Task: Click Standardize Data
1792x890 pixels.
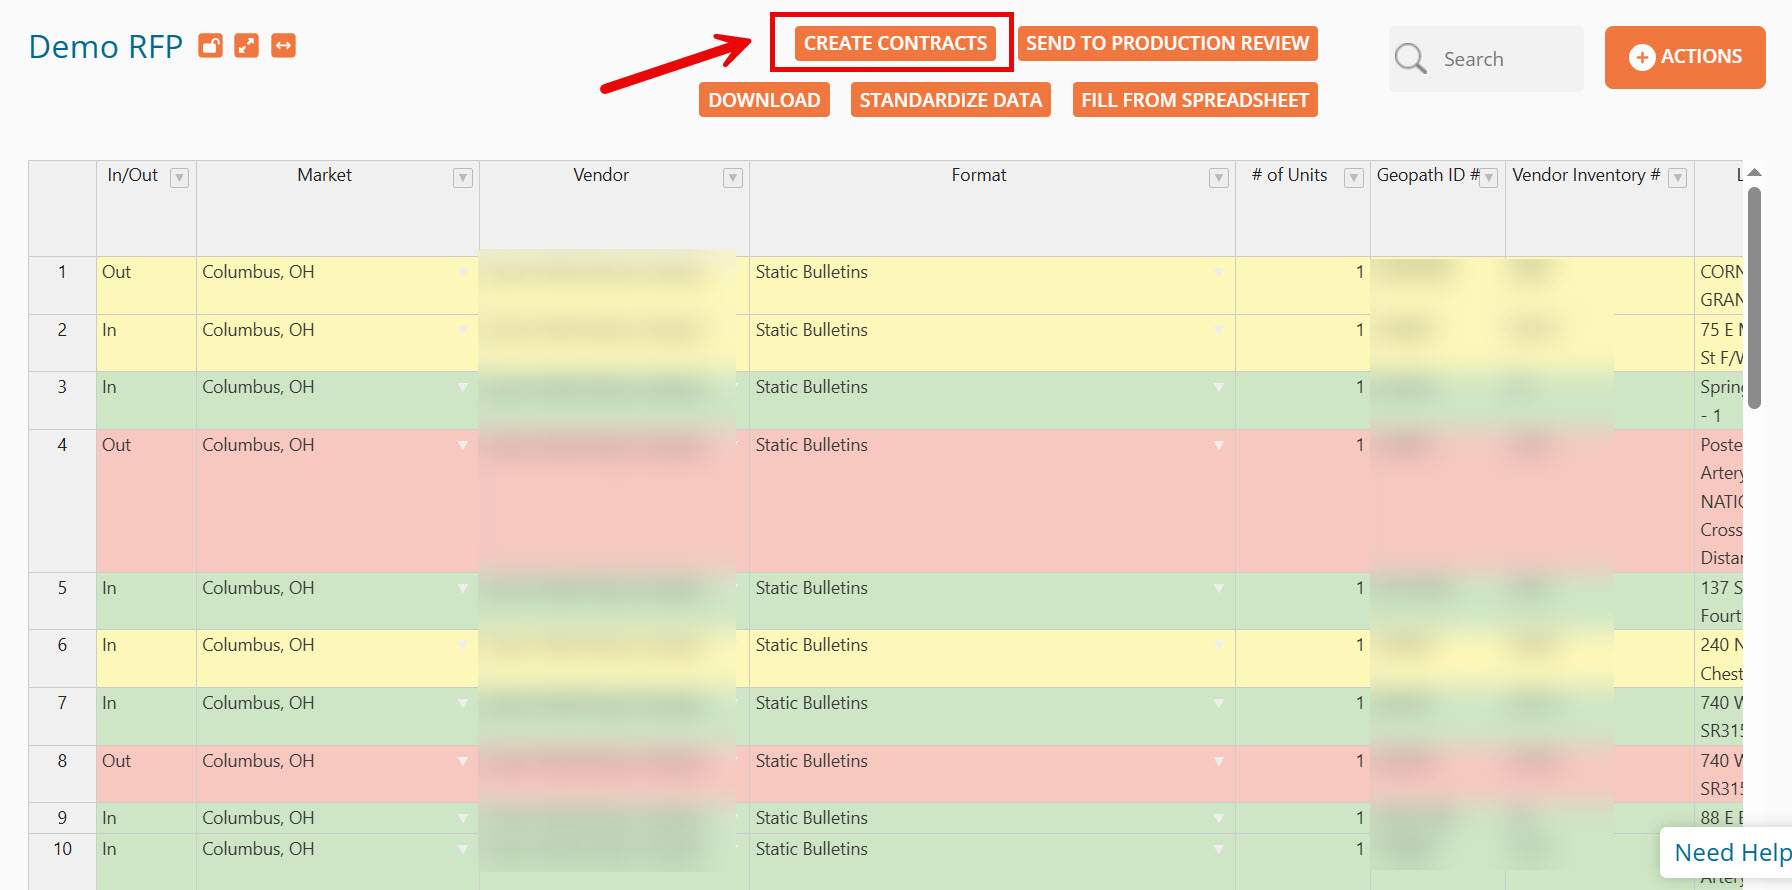Action: 950,100
